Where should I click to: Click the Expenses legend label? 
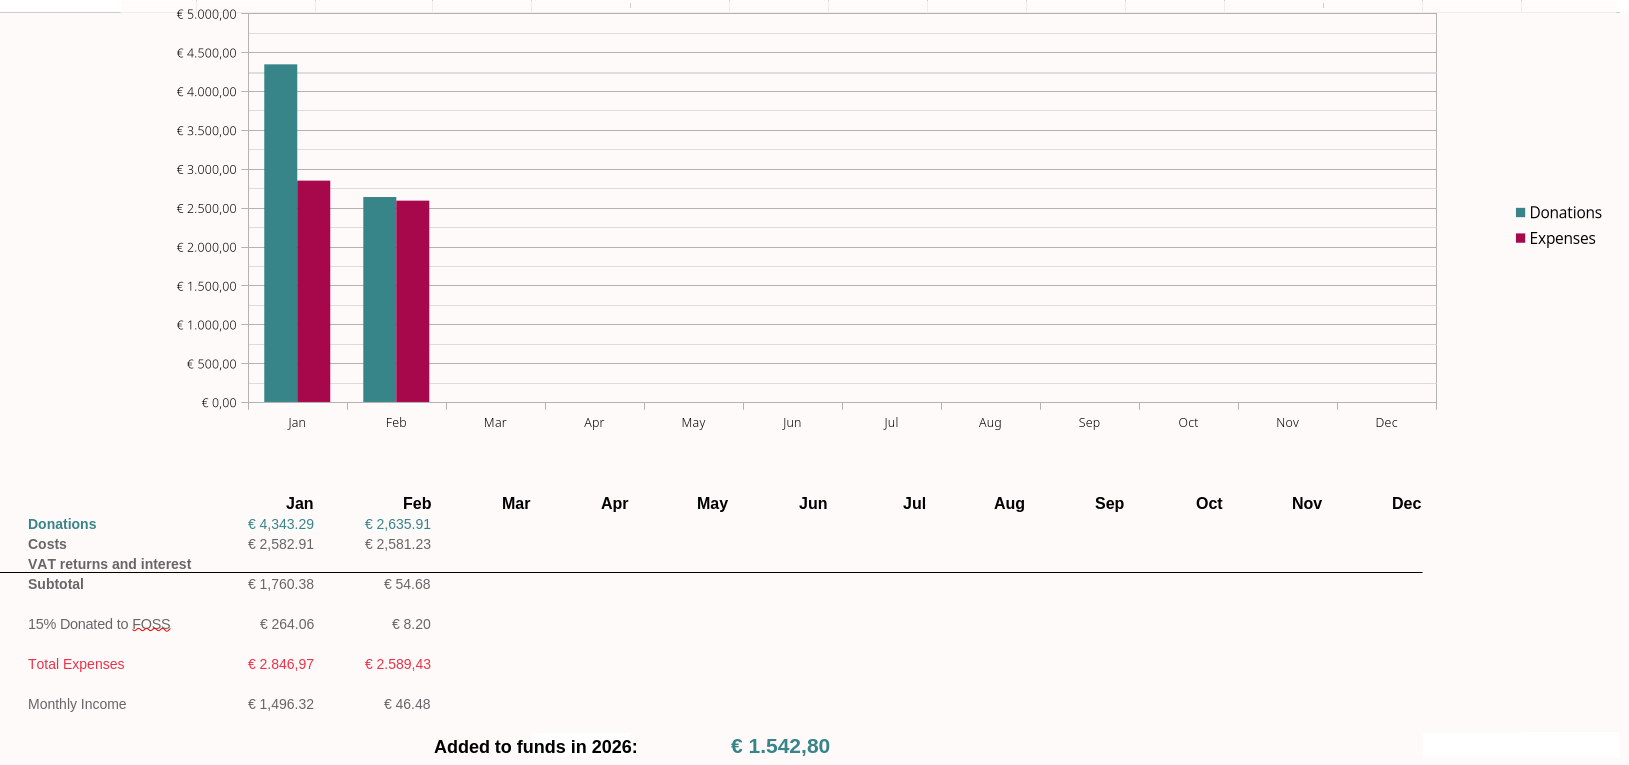click(1562, 238)
